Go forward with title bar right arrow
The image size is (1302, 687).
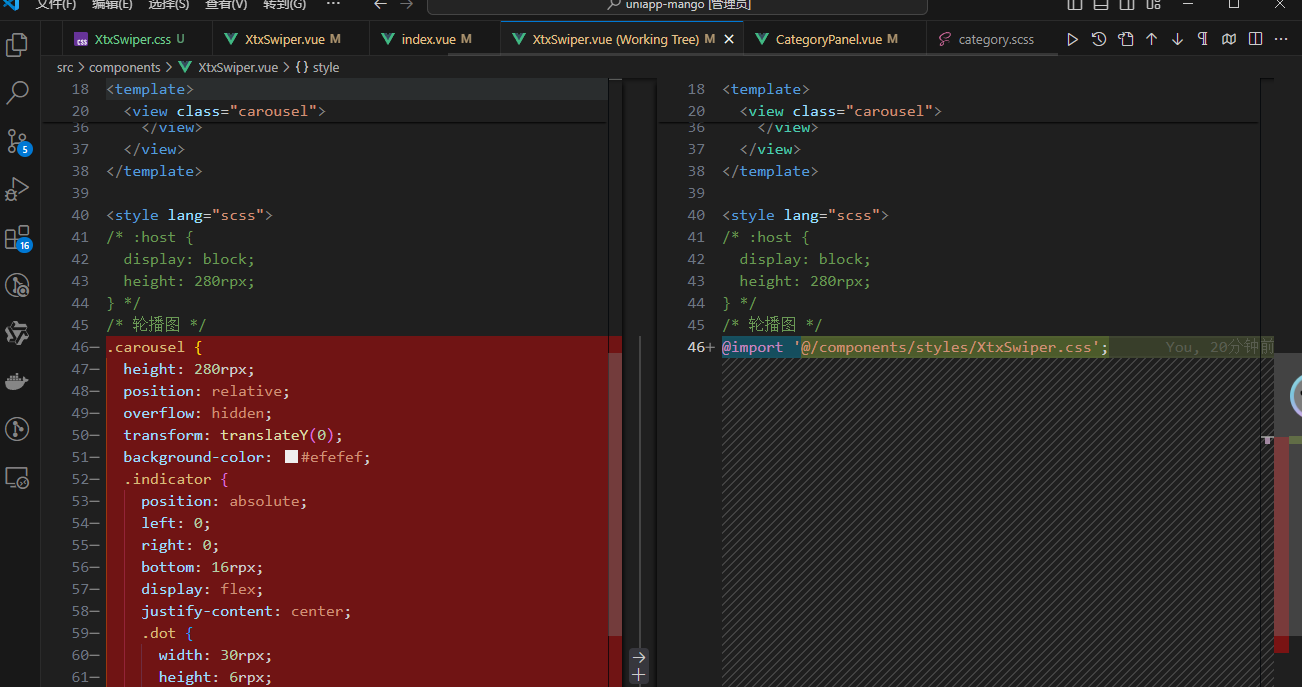point(406,5)
